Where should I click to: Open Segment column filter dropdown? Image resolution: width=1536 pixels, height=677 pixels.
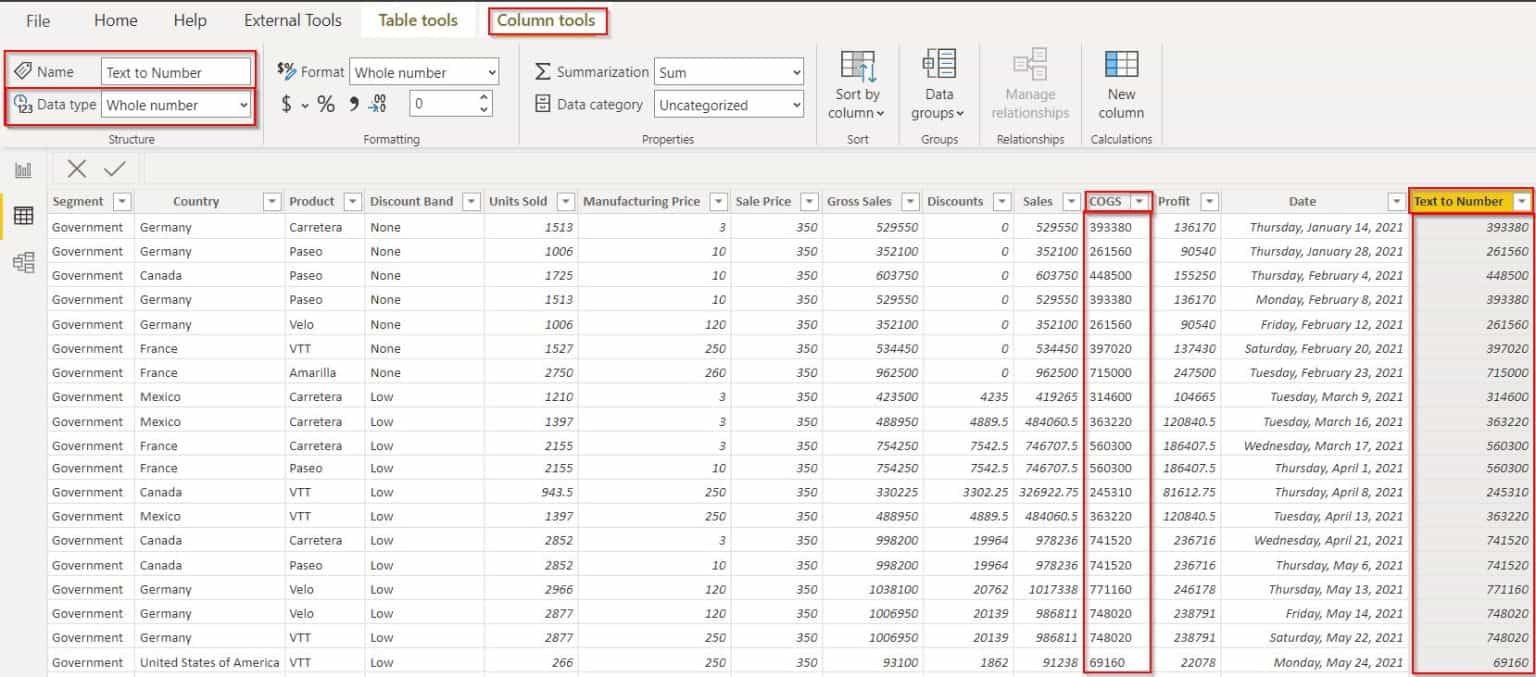[122, 201]
